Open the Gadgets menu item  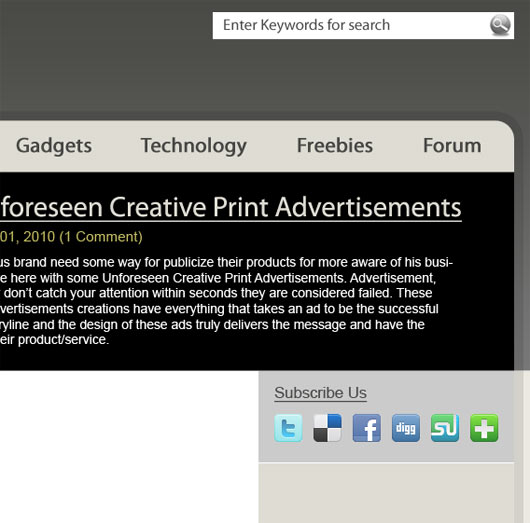(54, 146)
